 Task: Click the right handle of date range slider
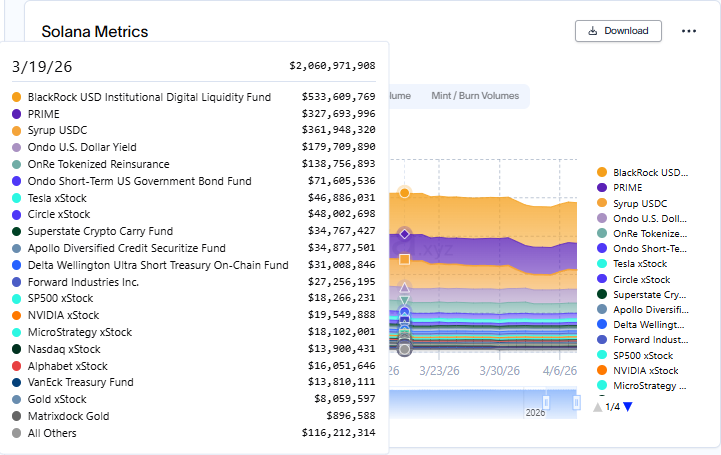(x=576, y=402)
